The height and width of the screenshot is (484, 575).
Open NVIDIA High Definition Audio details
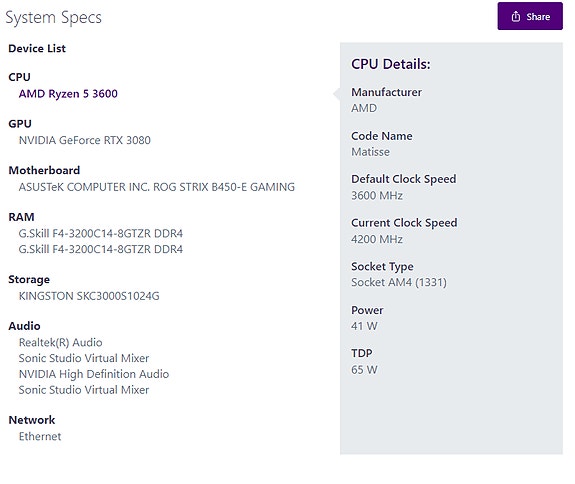click(x=94, y=374)
